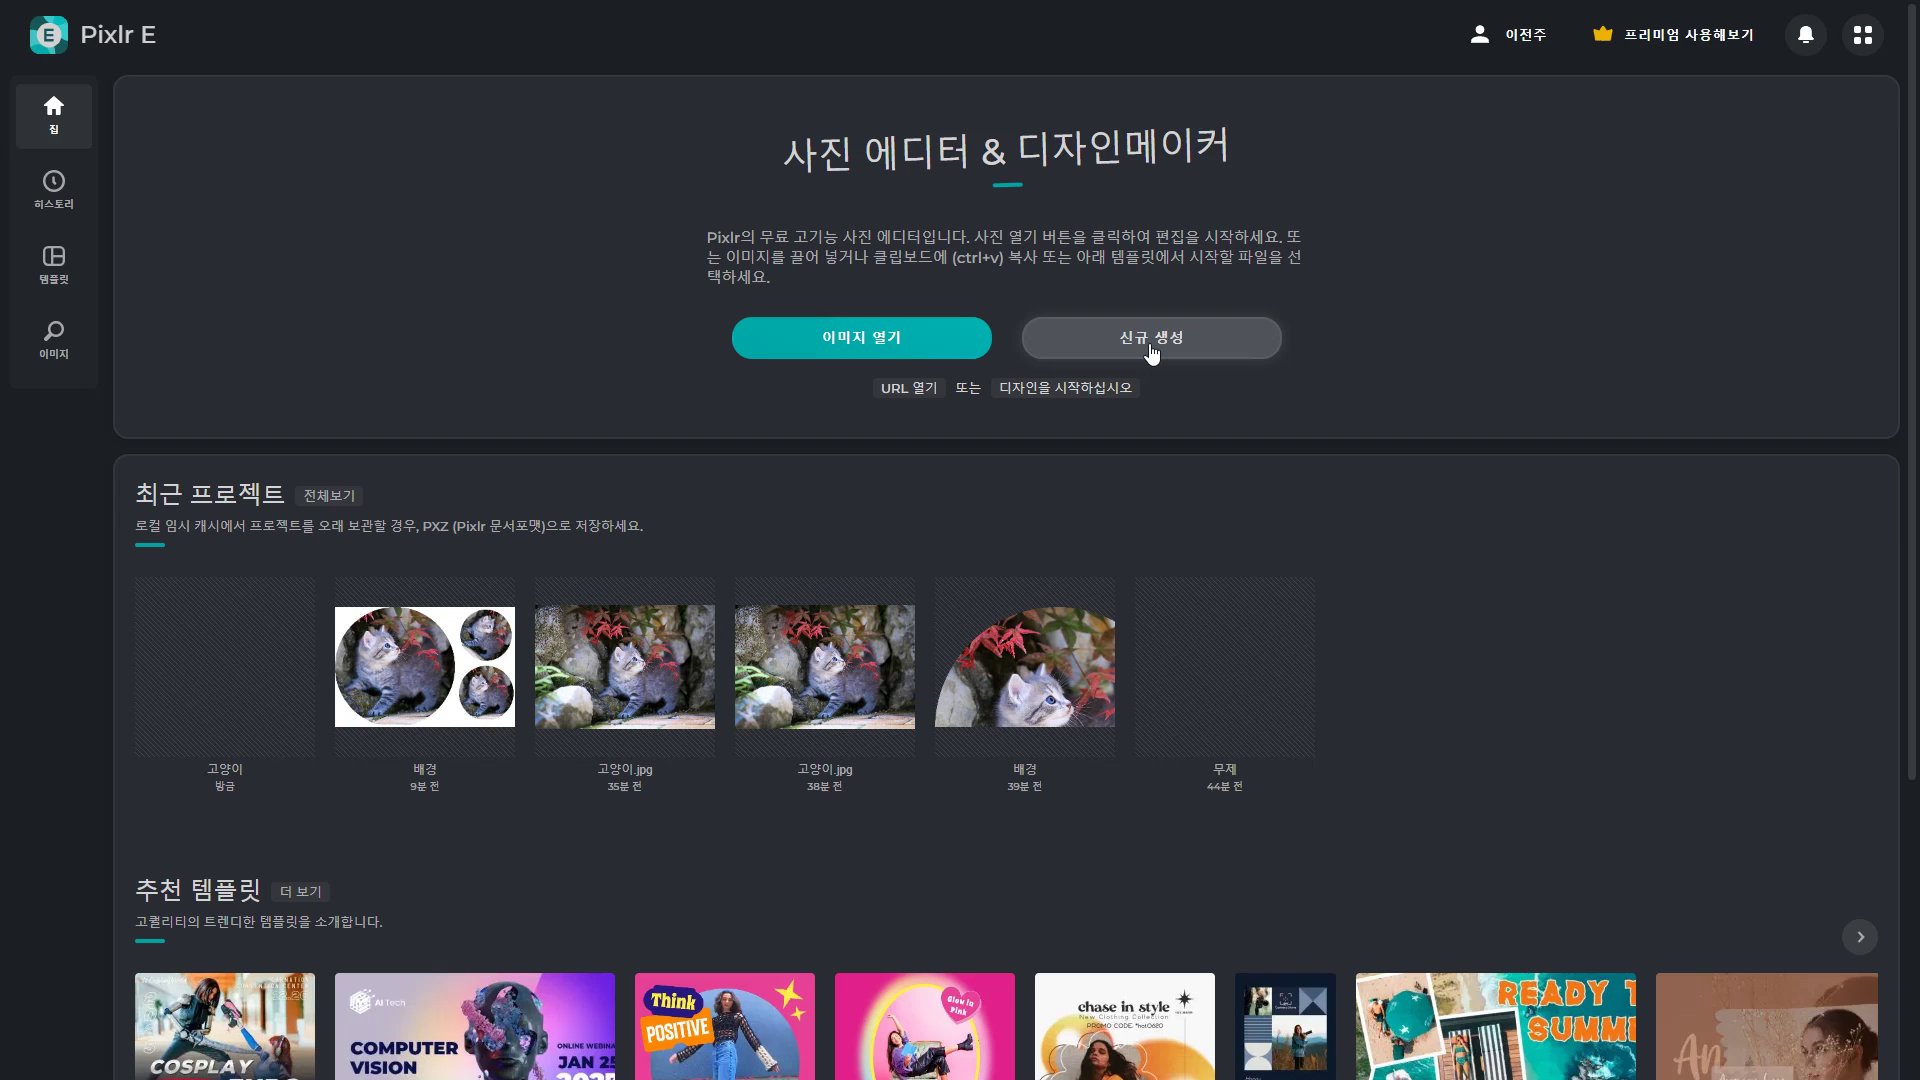This screenshot has width=1920, height=1080.
Task: Expand more templates with the right chevron
Action: click(1861, 937)
